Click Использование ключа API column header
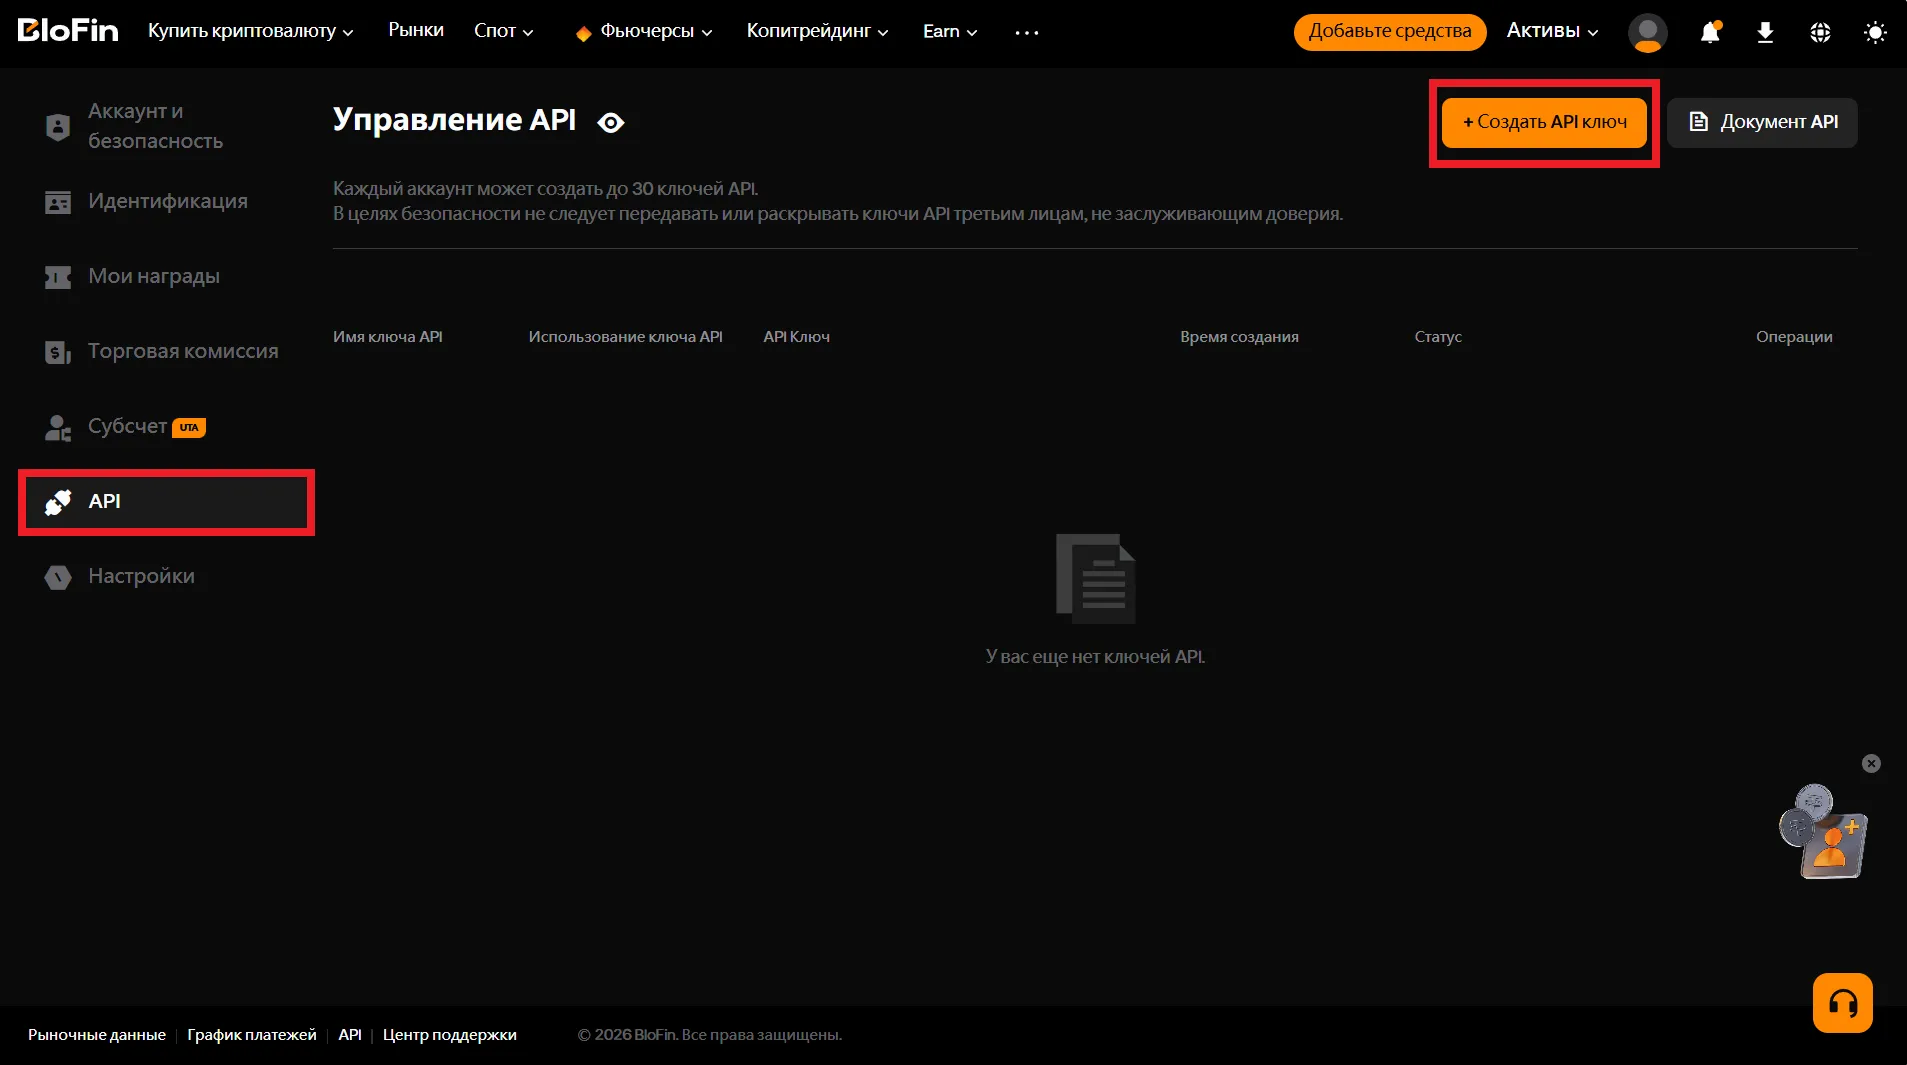This screenshot has width=1907, height=1065. click(626, 337)
